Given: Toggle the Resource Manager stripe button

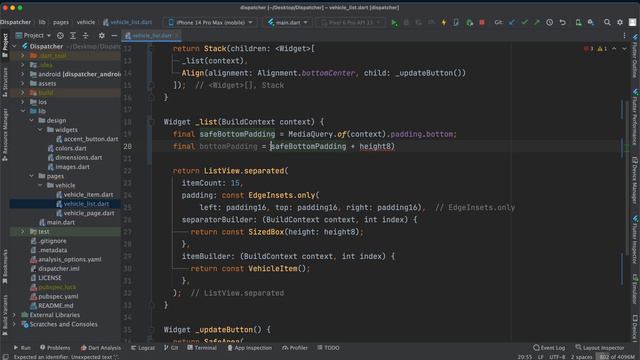Looking at the screenshot, I should point(5,135).
